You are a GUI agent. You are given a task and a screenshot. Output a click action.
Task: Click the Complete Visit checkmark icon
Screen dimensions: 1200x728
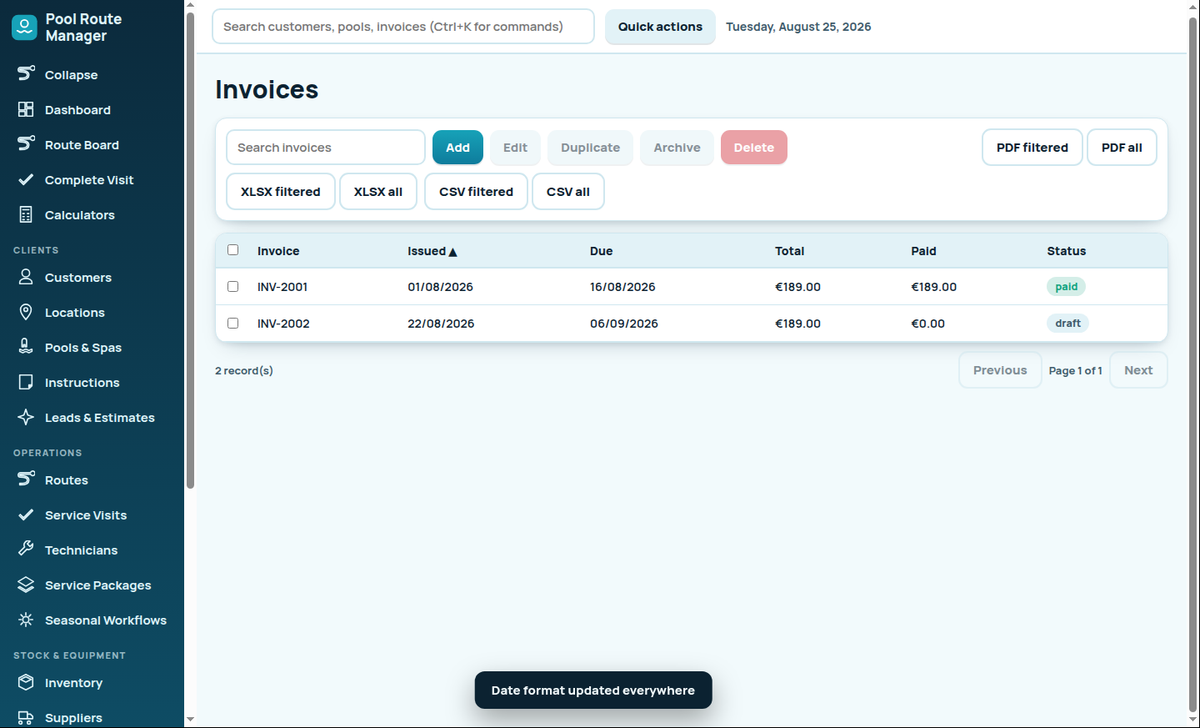(x=26, y=180)
